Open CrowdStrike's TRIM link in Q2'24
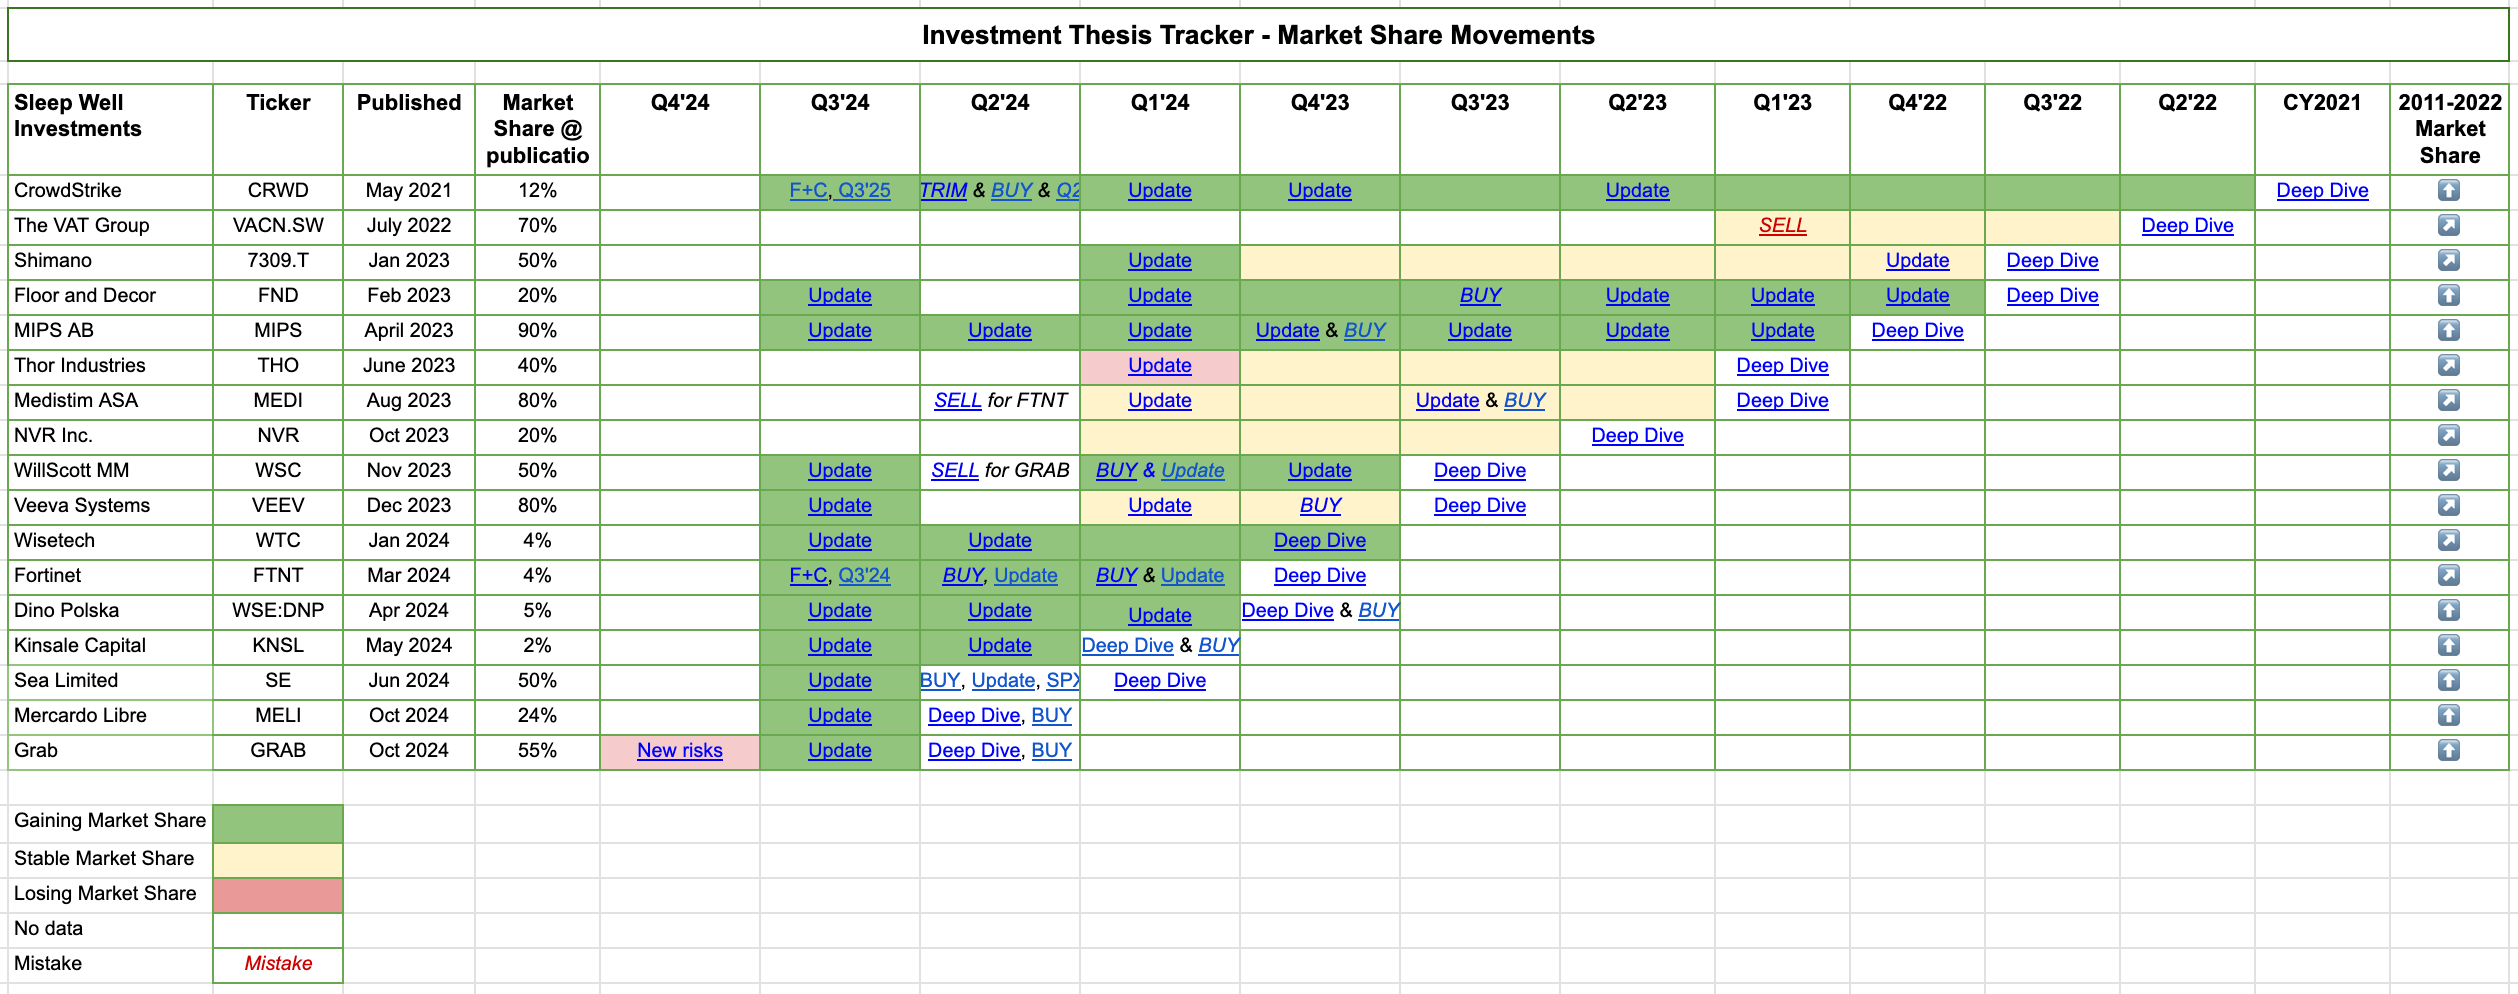Viewport: 2518px width, 994px height. coord(943,190)
